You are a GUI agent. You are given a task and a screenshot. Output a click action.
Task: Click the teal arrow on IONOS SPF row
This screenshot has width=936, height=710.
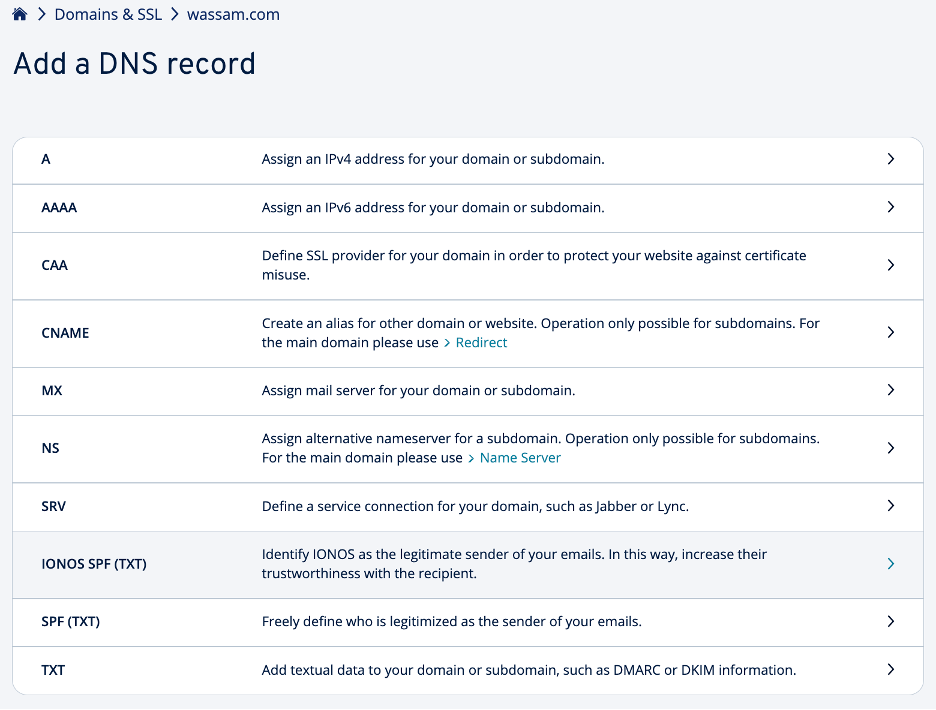click(x=890, y=564)
